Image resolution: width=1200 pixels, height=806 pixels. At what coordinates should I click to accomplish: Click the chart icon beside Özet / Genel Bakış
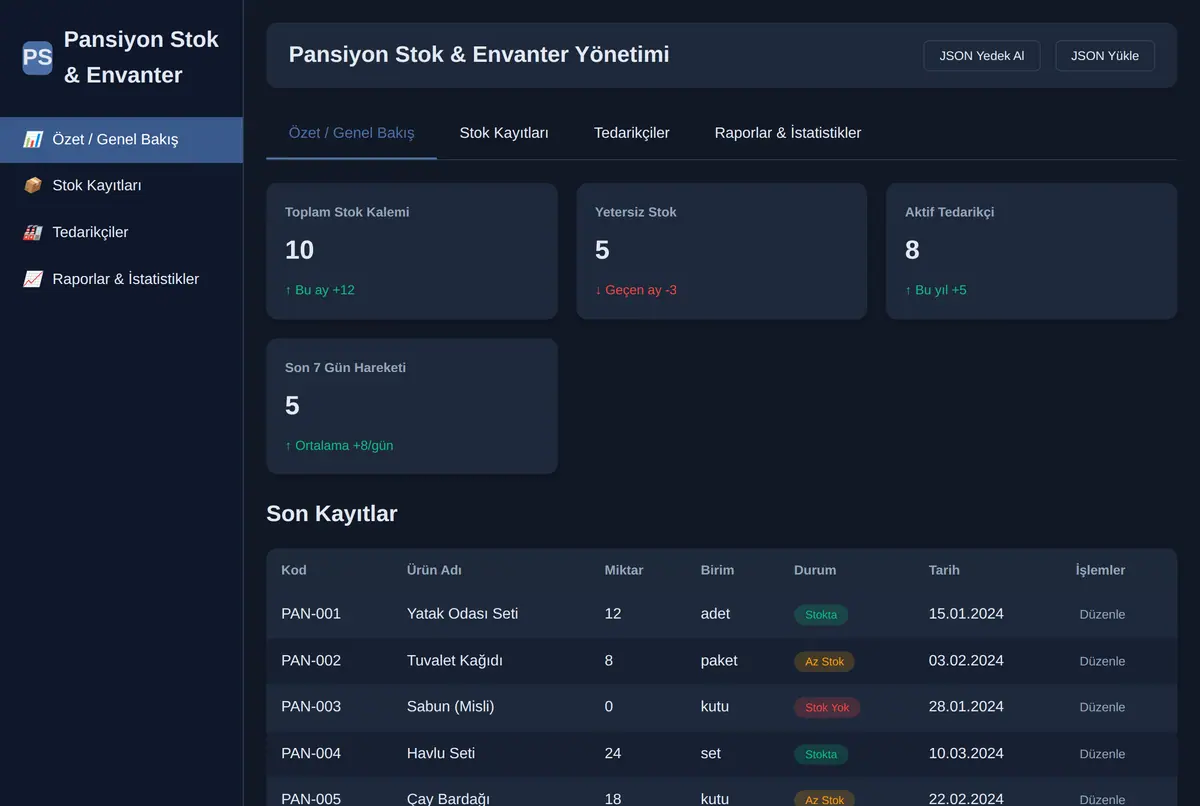pyautogui.click(x=33, y=139)
